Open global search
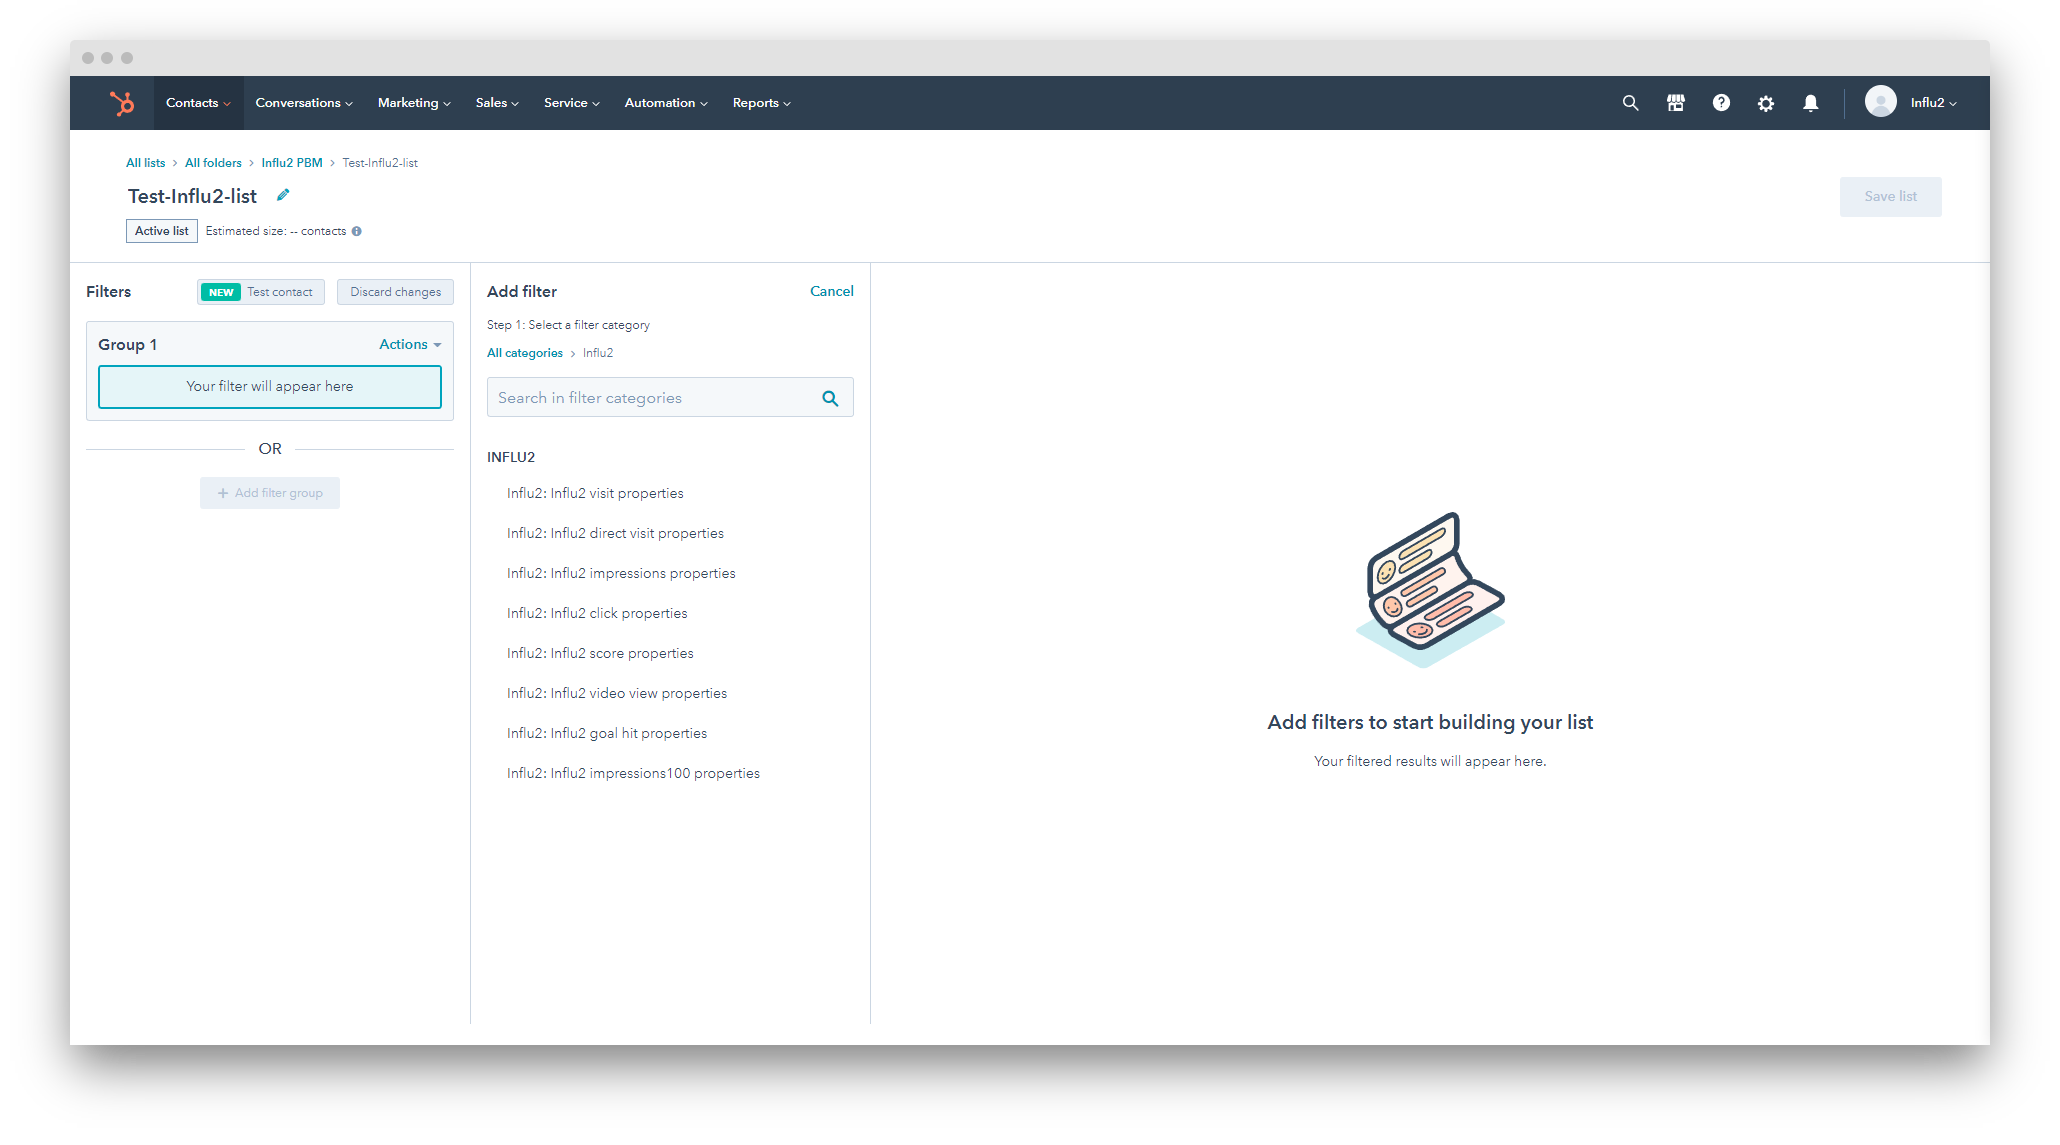 click(1630, 103)
